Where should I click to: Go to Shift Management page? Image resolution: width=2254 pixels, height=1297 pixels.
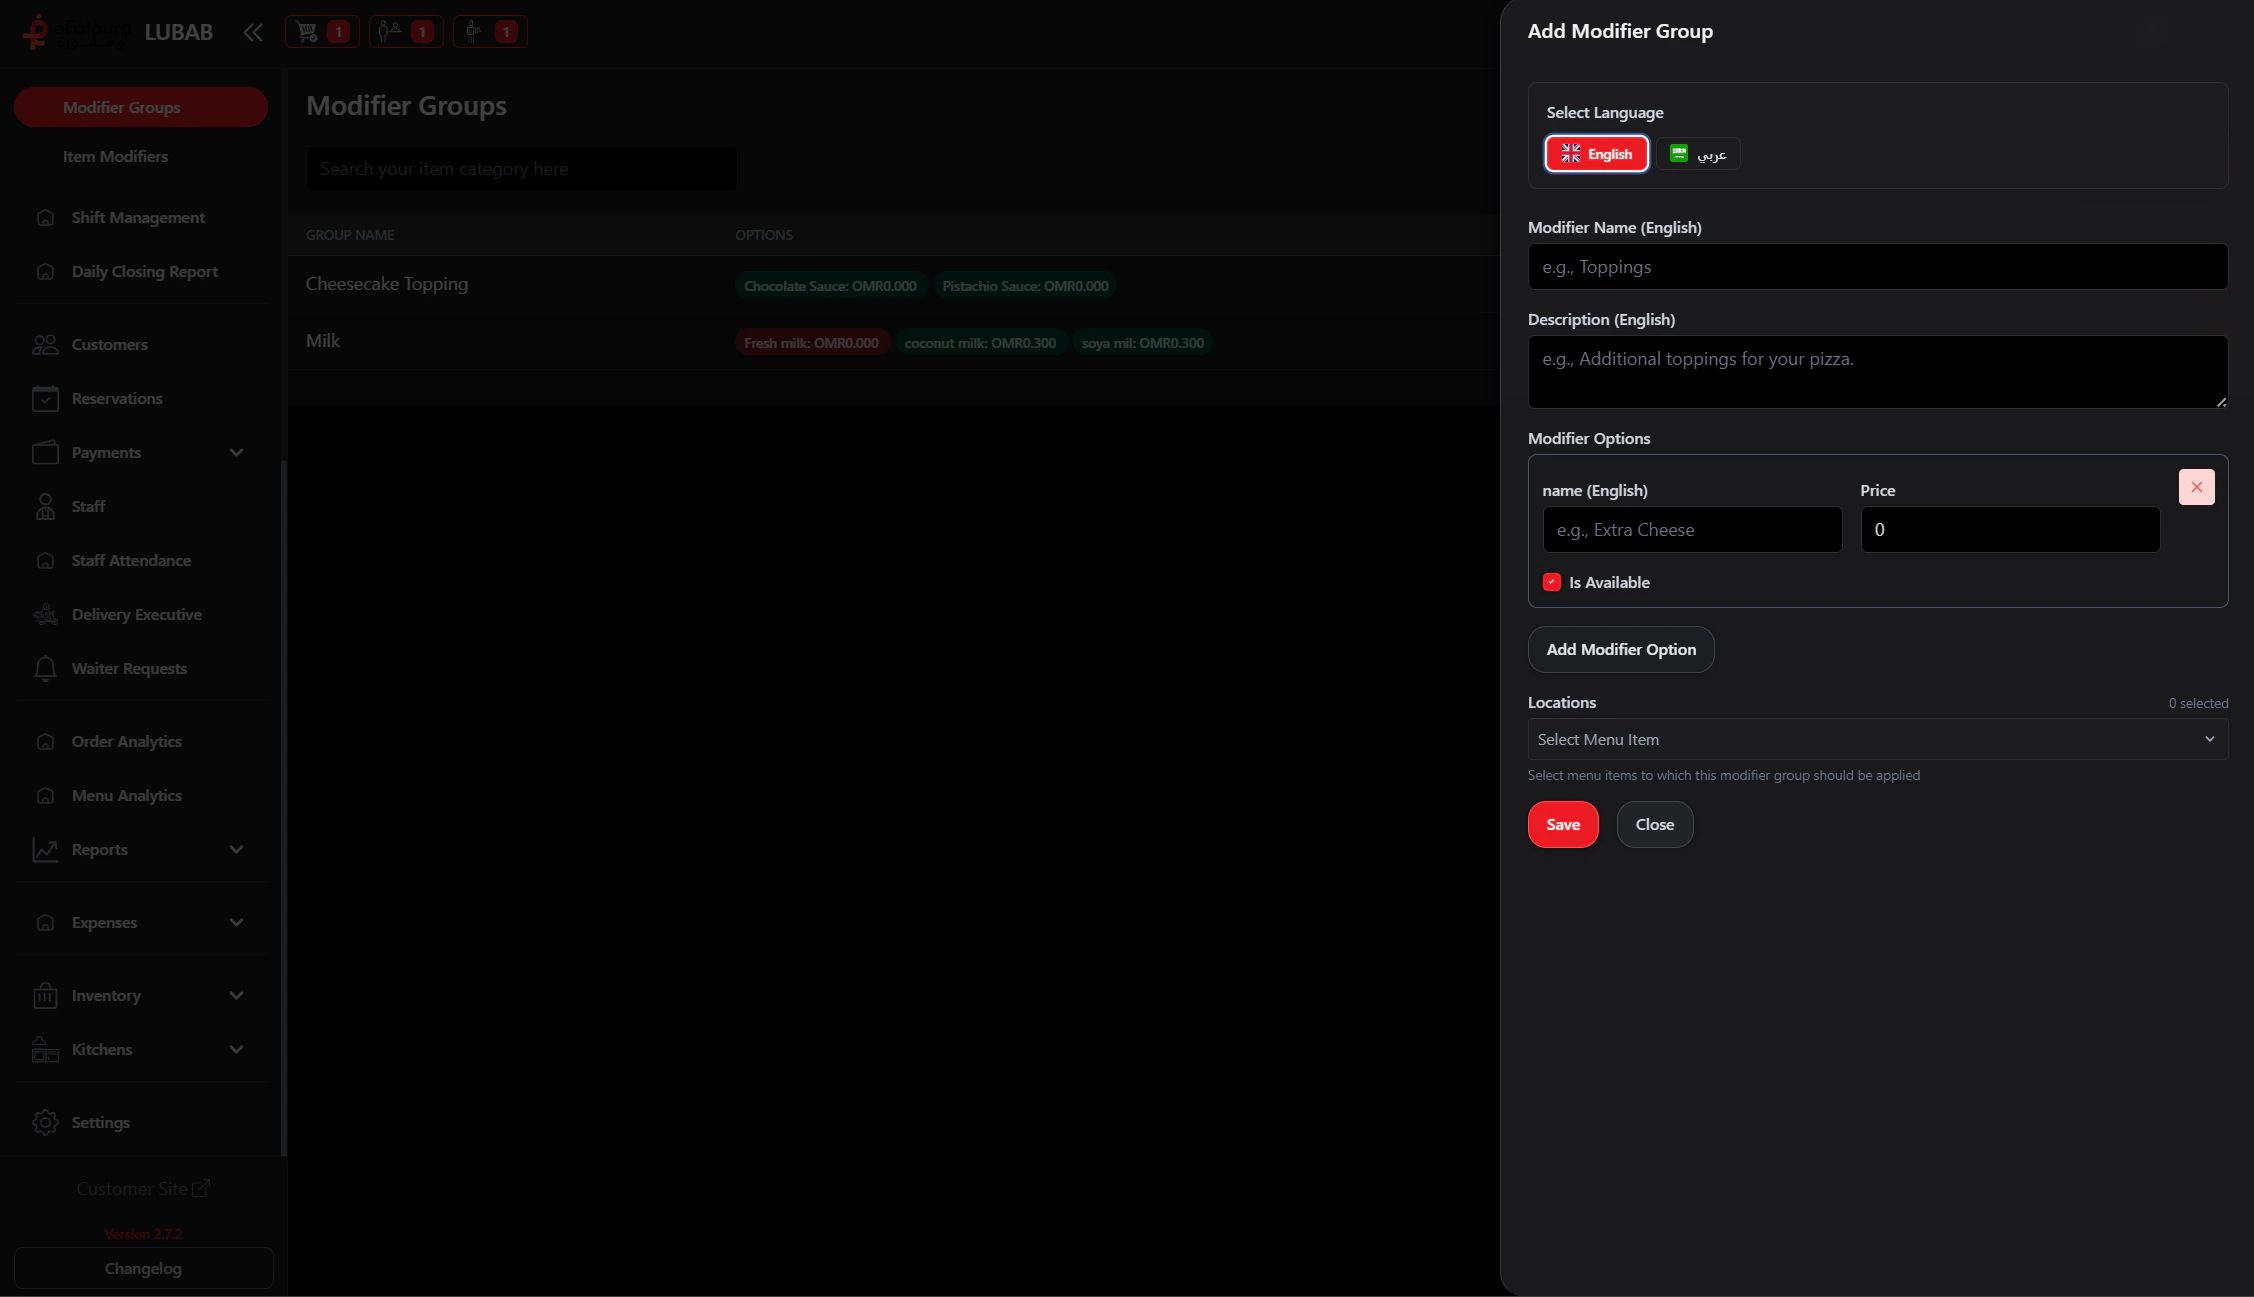tap(137, 217)
